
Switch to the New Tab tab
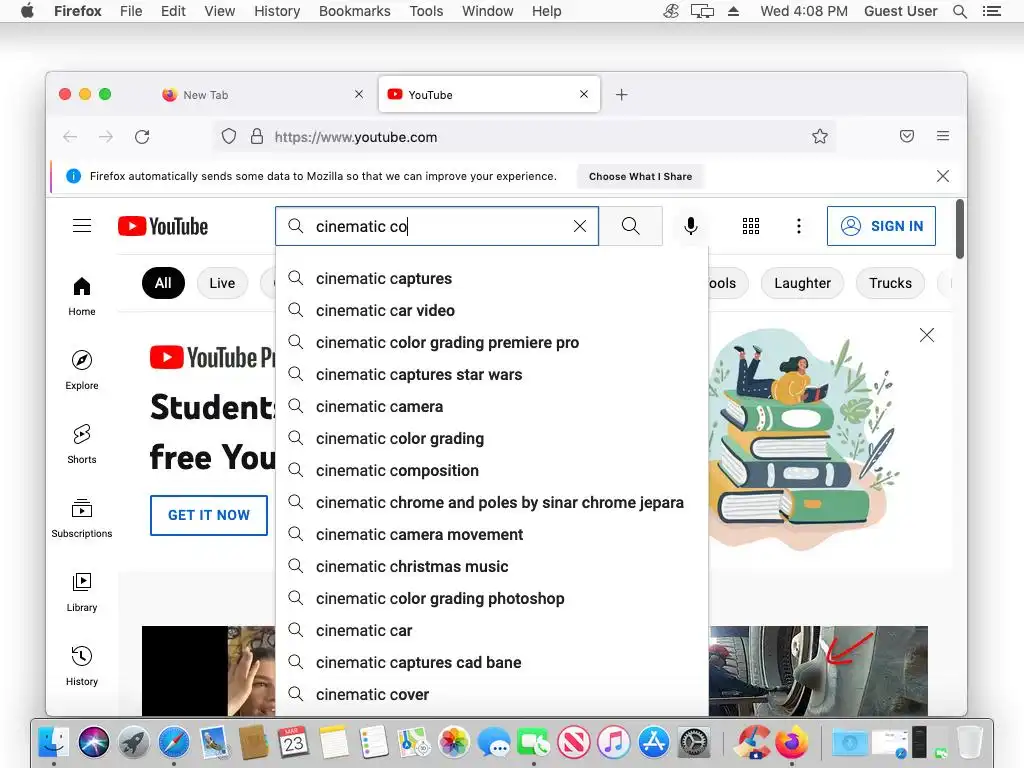[x=261, y=95]
